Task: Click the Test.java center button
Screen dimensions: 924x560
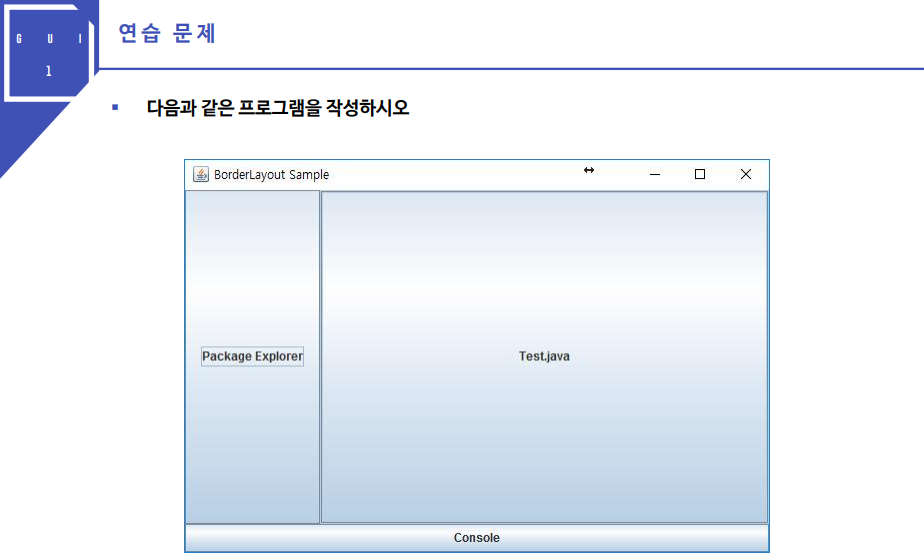Action: pos(544,357)
